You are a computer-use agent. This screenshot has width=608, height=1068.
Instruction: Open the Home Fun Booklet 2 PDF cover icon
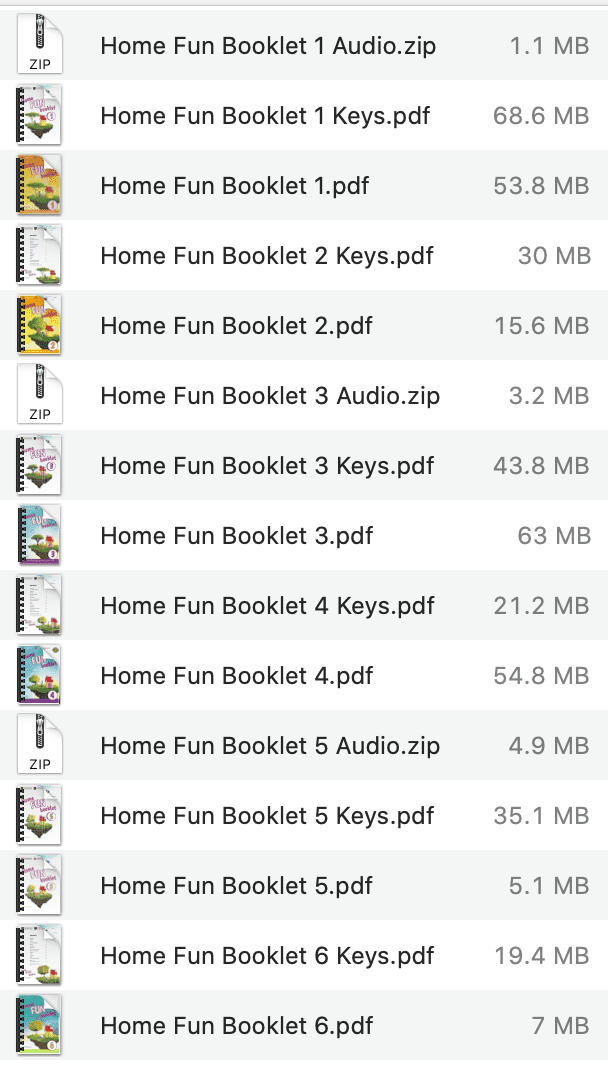tap(39, 325)
